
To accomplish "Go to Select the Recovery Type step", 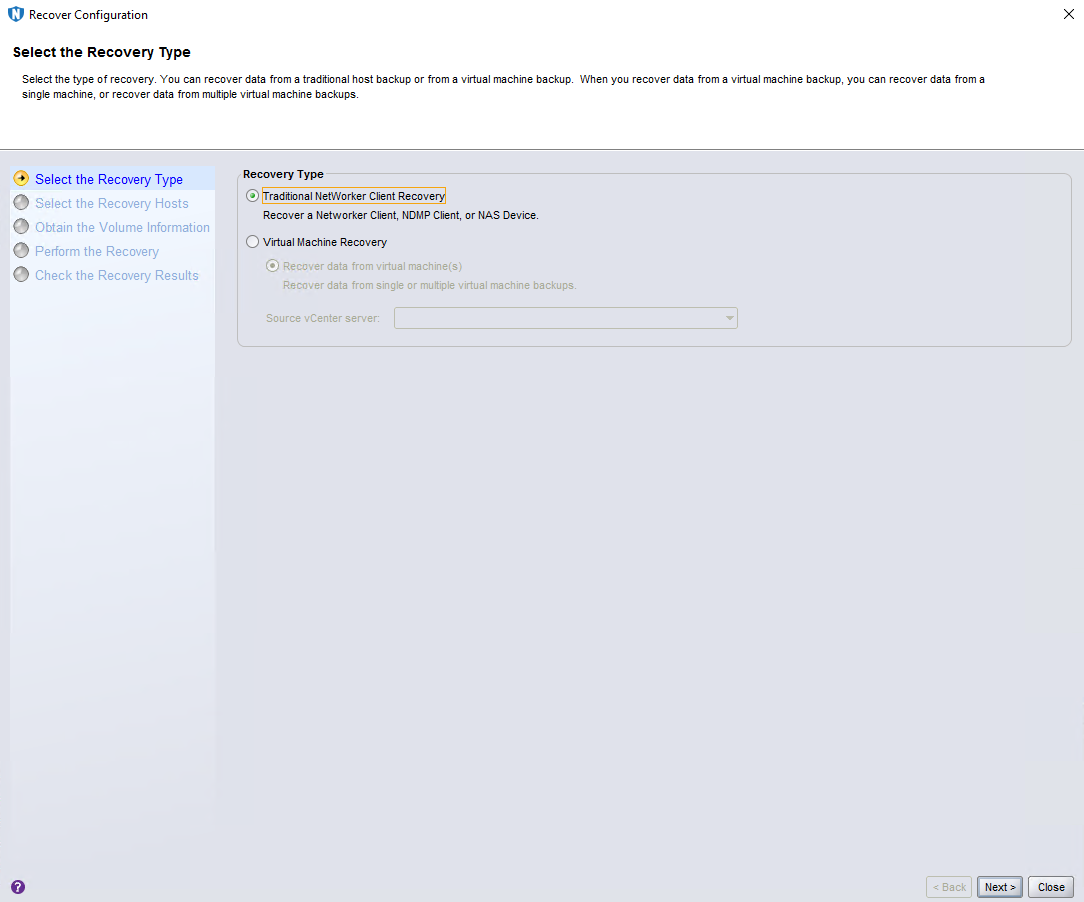I will [x=109, y=180].
